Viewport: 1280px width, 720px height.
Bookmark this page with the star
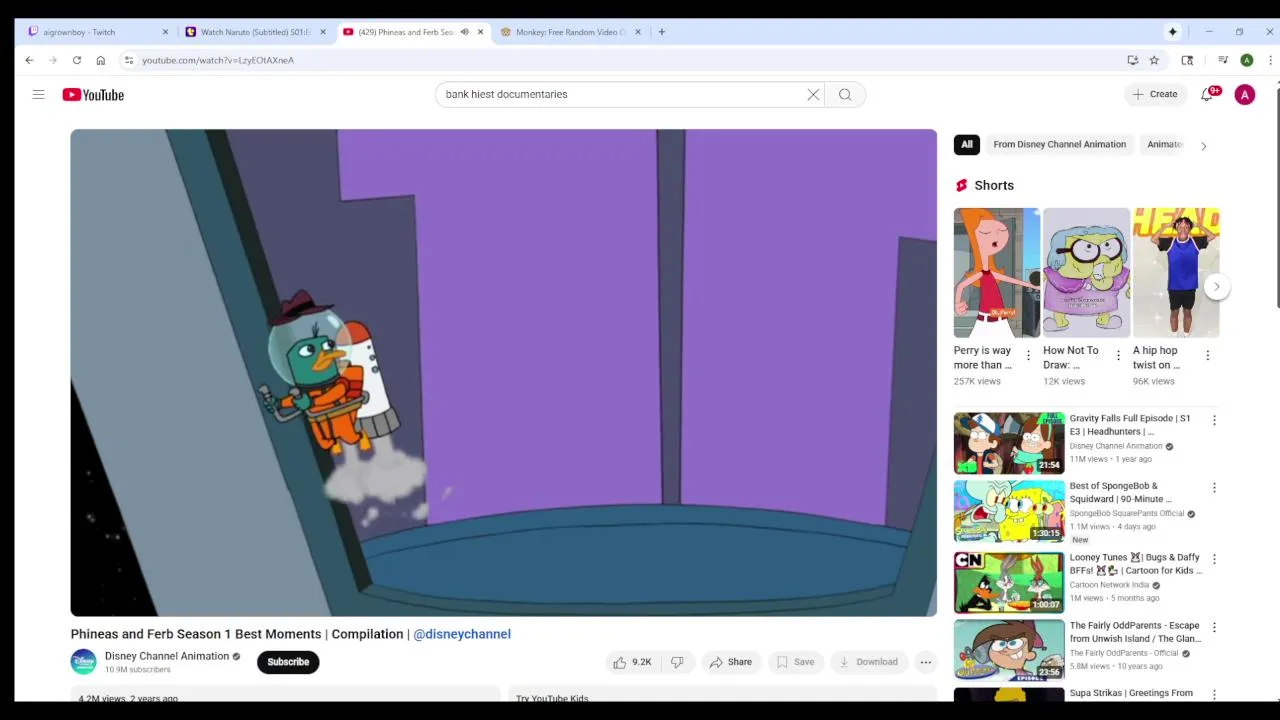(1154, 60)
